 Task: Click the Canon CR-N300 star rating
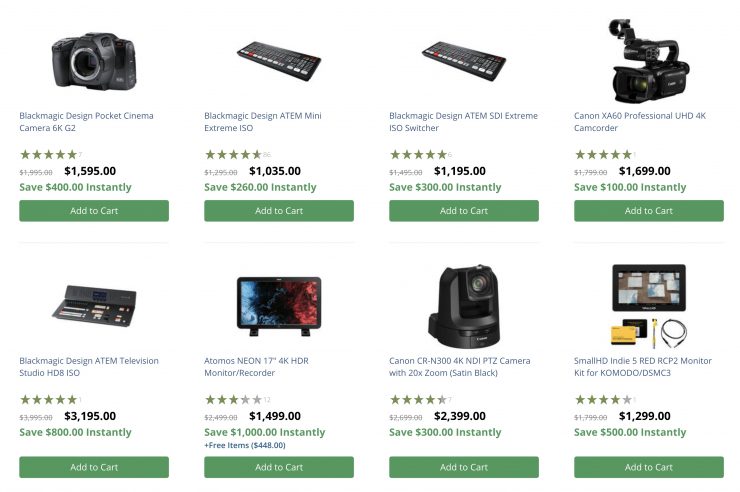click(x=417, y=400)
